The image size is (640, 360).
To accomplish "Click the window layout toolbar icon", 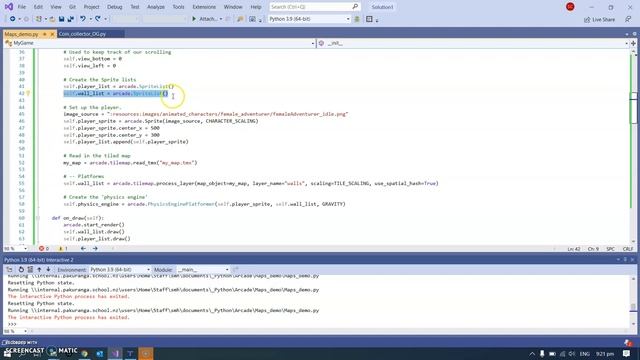I will [369, 19].
